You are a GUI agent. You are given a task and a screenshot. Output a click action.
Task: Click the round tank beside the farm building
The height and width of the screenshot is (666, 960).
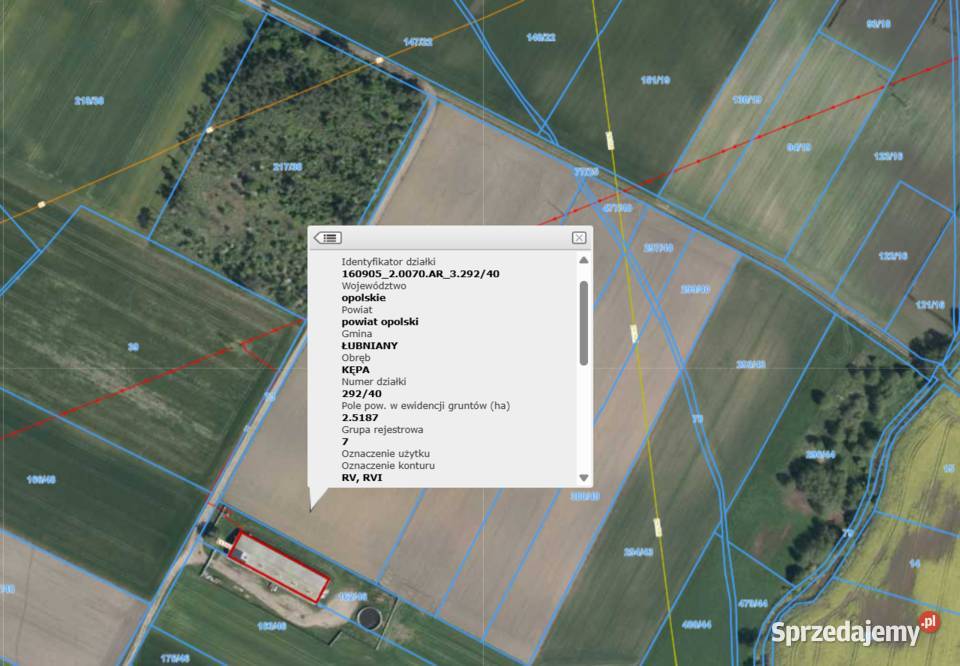tap(370, 616)
